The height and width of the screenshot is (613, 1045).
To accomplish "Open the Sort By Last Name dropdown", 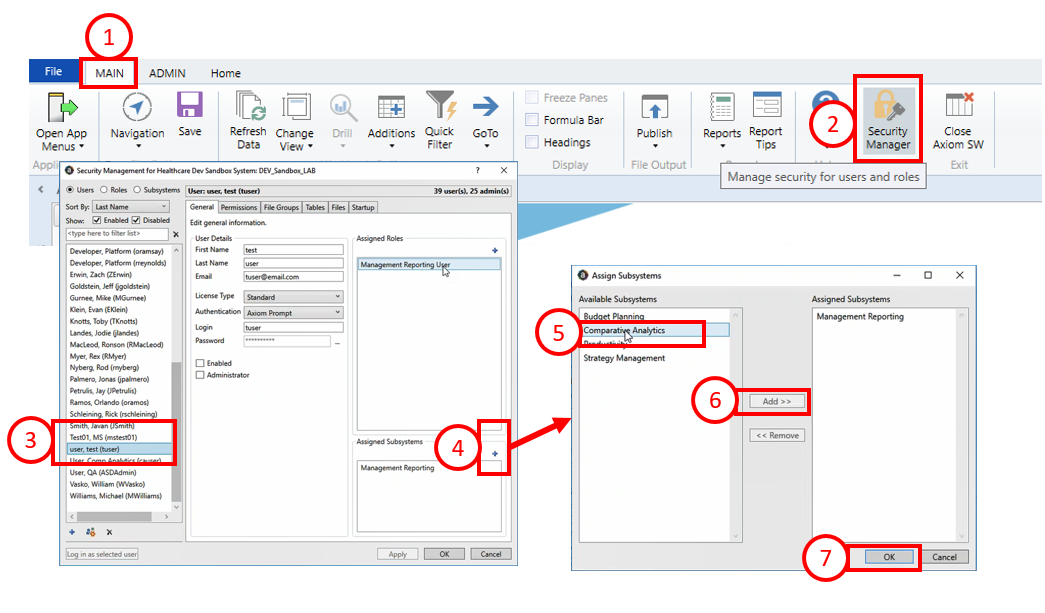I will [x=131, y=207].
